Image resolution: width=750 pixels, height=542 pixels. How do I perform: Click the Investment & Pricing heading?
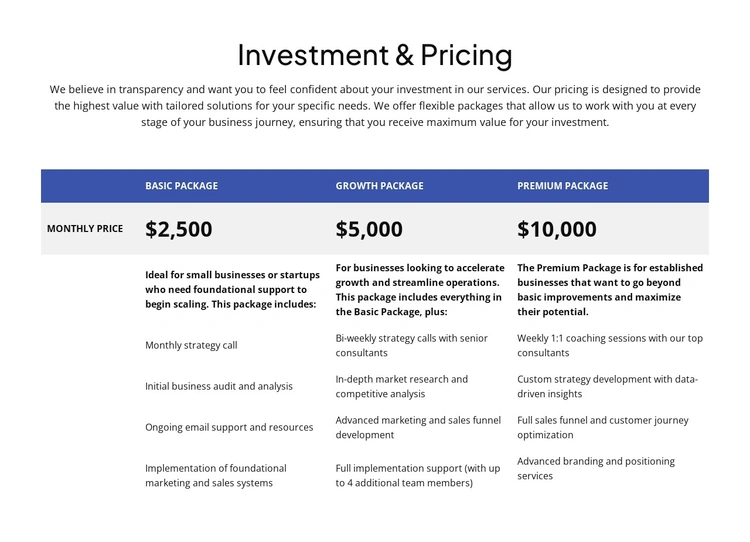(x=375, y=54)
